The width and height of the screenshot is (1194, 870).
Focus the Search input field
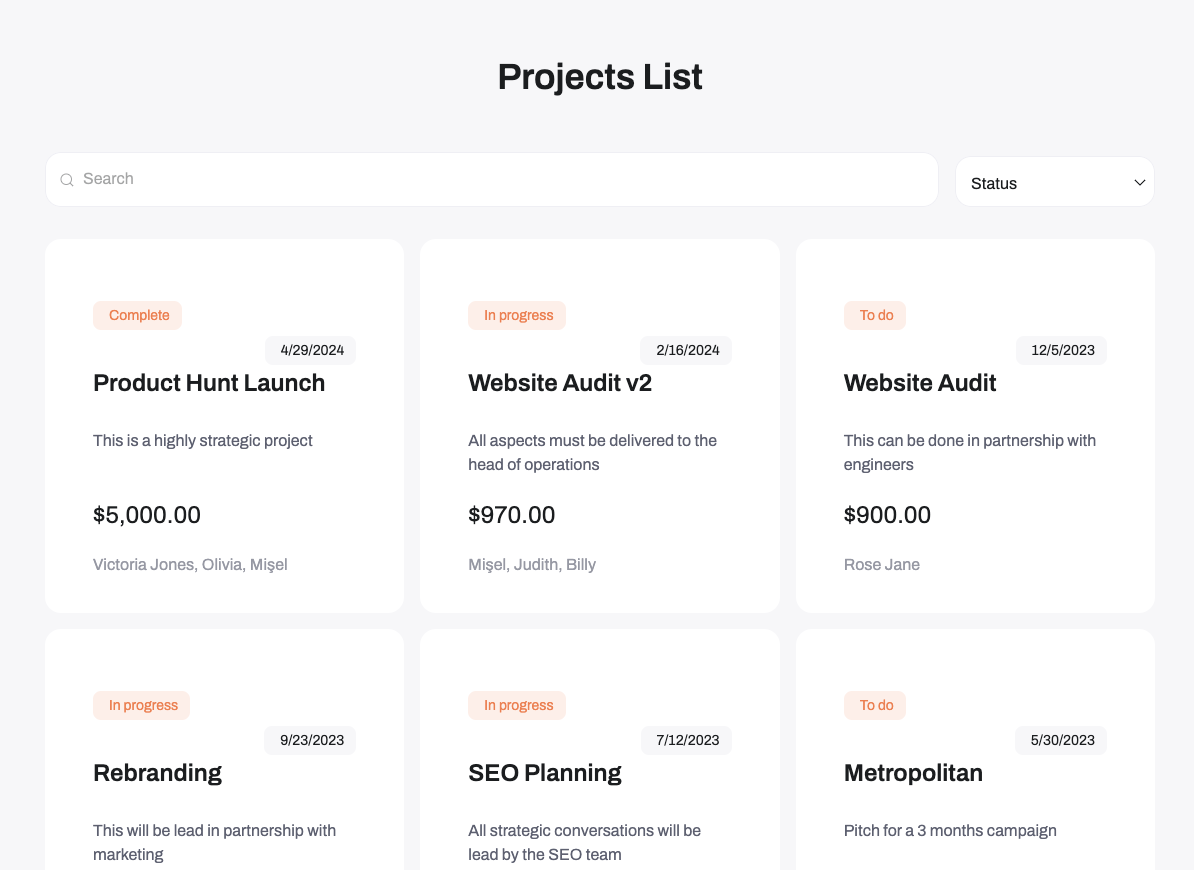[492, 179]
